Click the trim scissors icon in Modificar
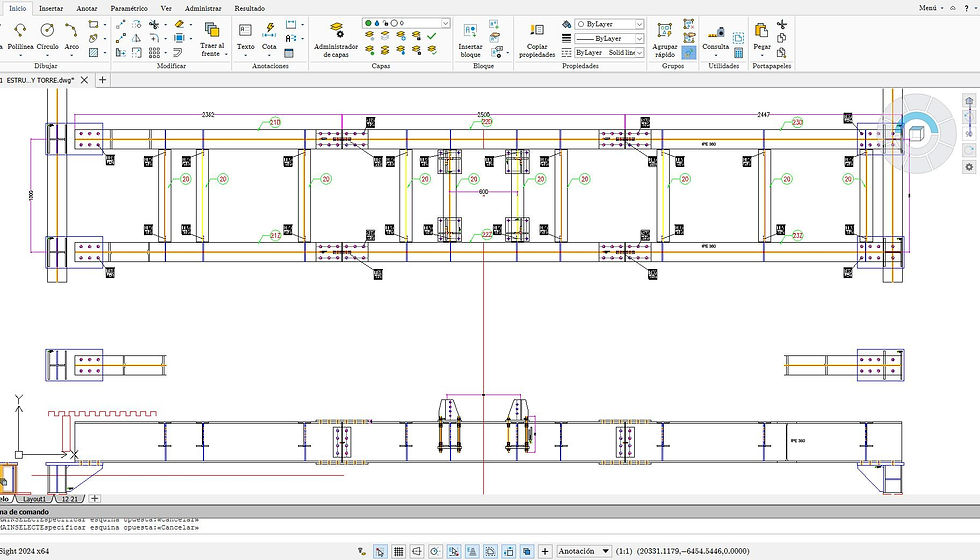 [x=154, y=24]
